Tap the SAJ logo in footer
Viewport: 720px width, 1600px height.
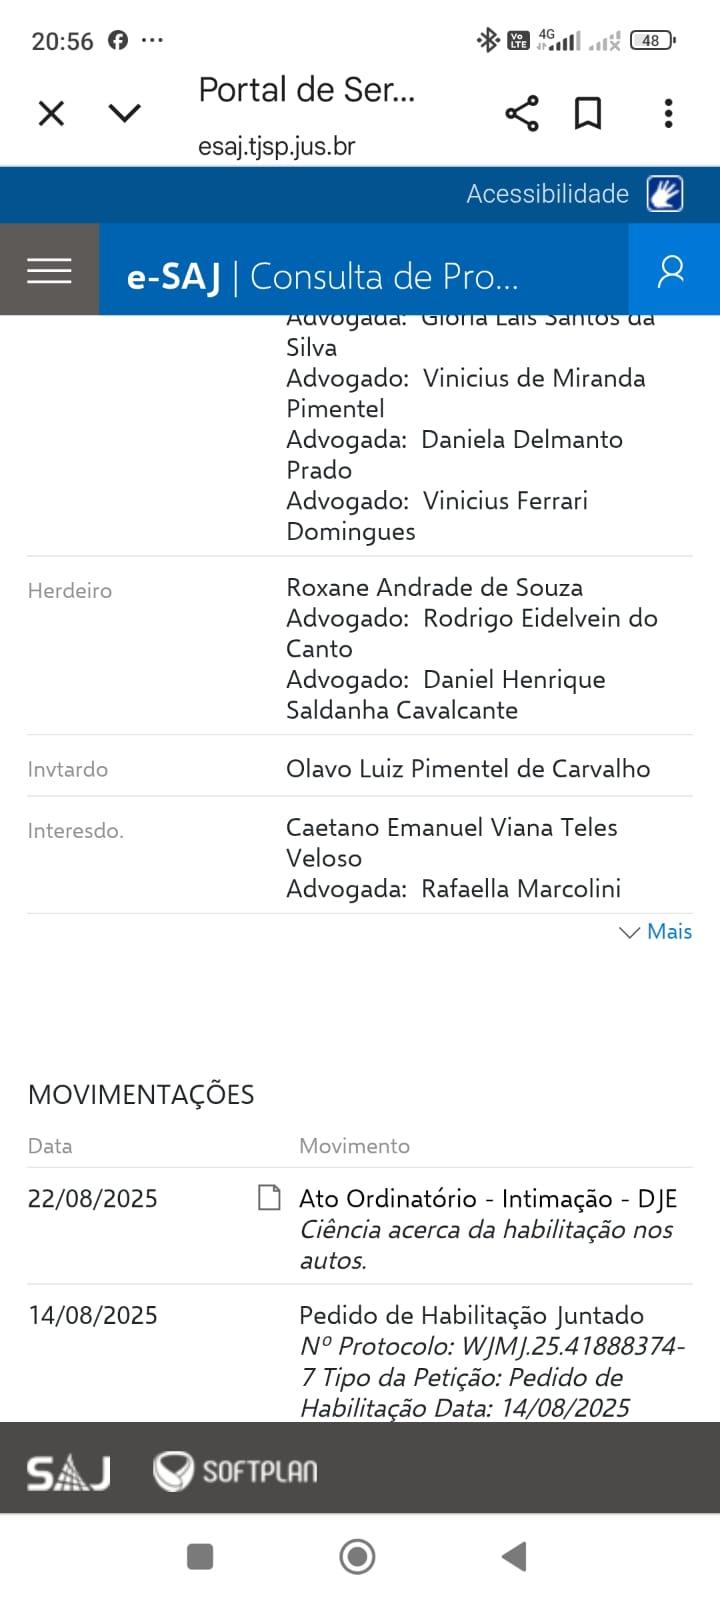(x=68, y=1472)
